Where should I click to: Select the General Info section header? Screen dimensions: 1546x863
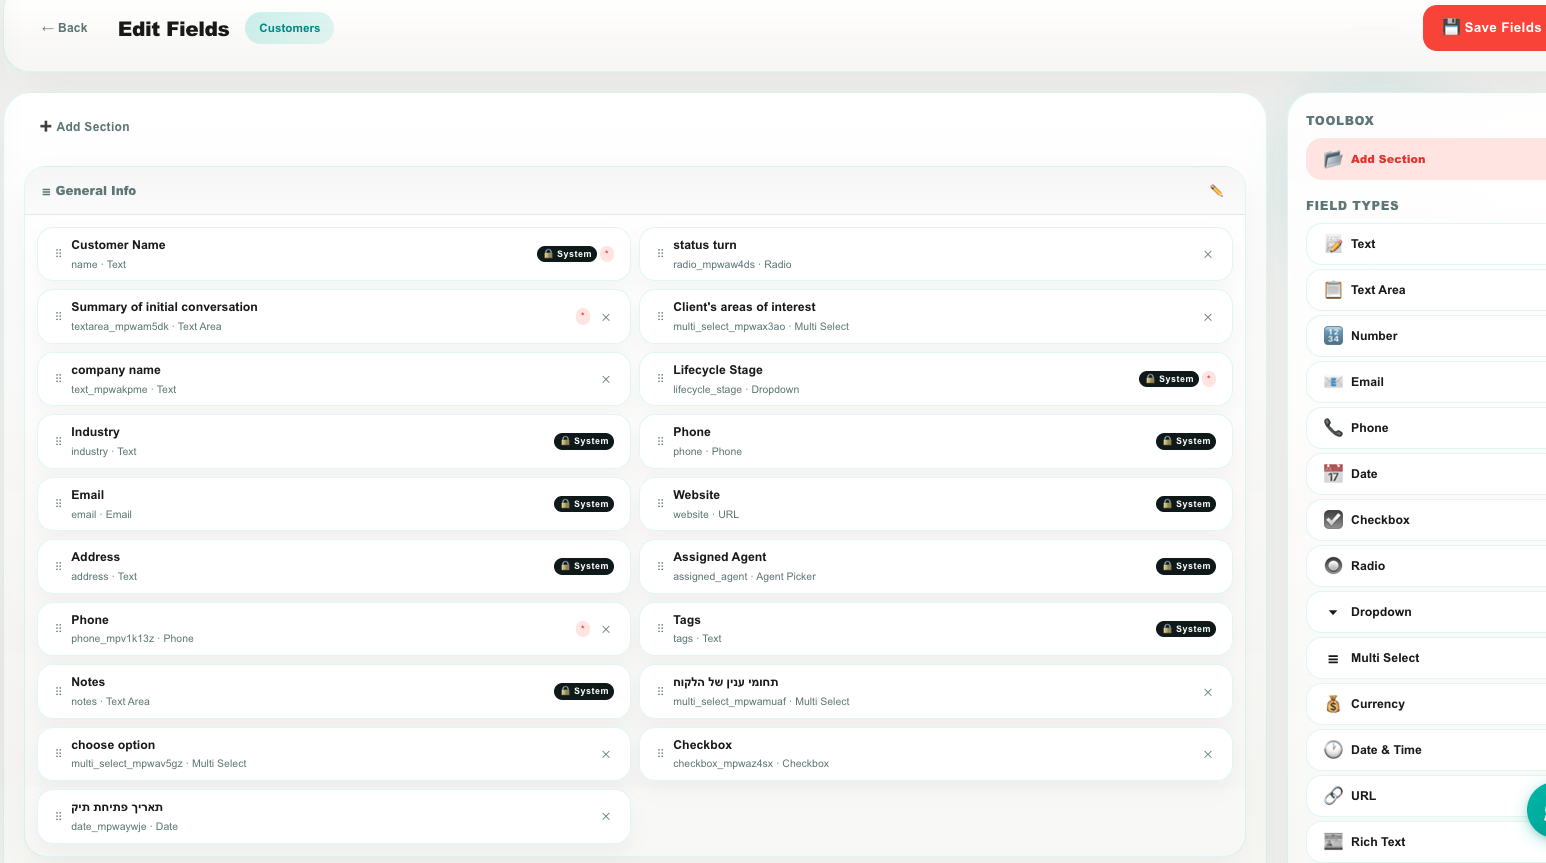[x=635, y=191]
